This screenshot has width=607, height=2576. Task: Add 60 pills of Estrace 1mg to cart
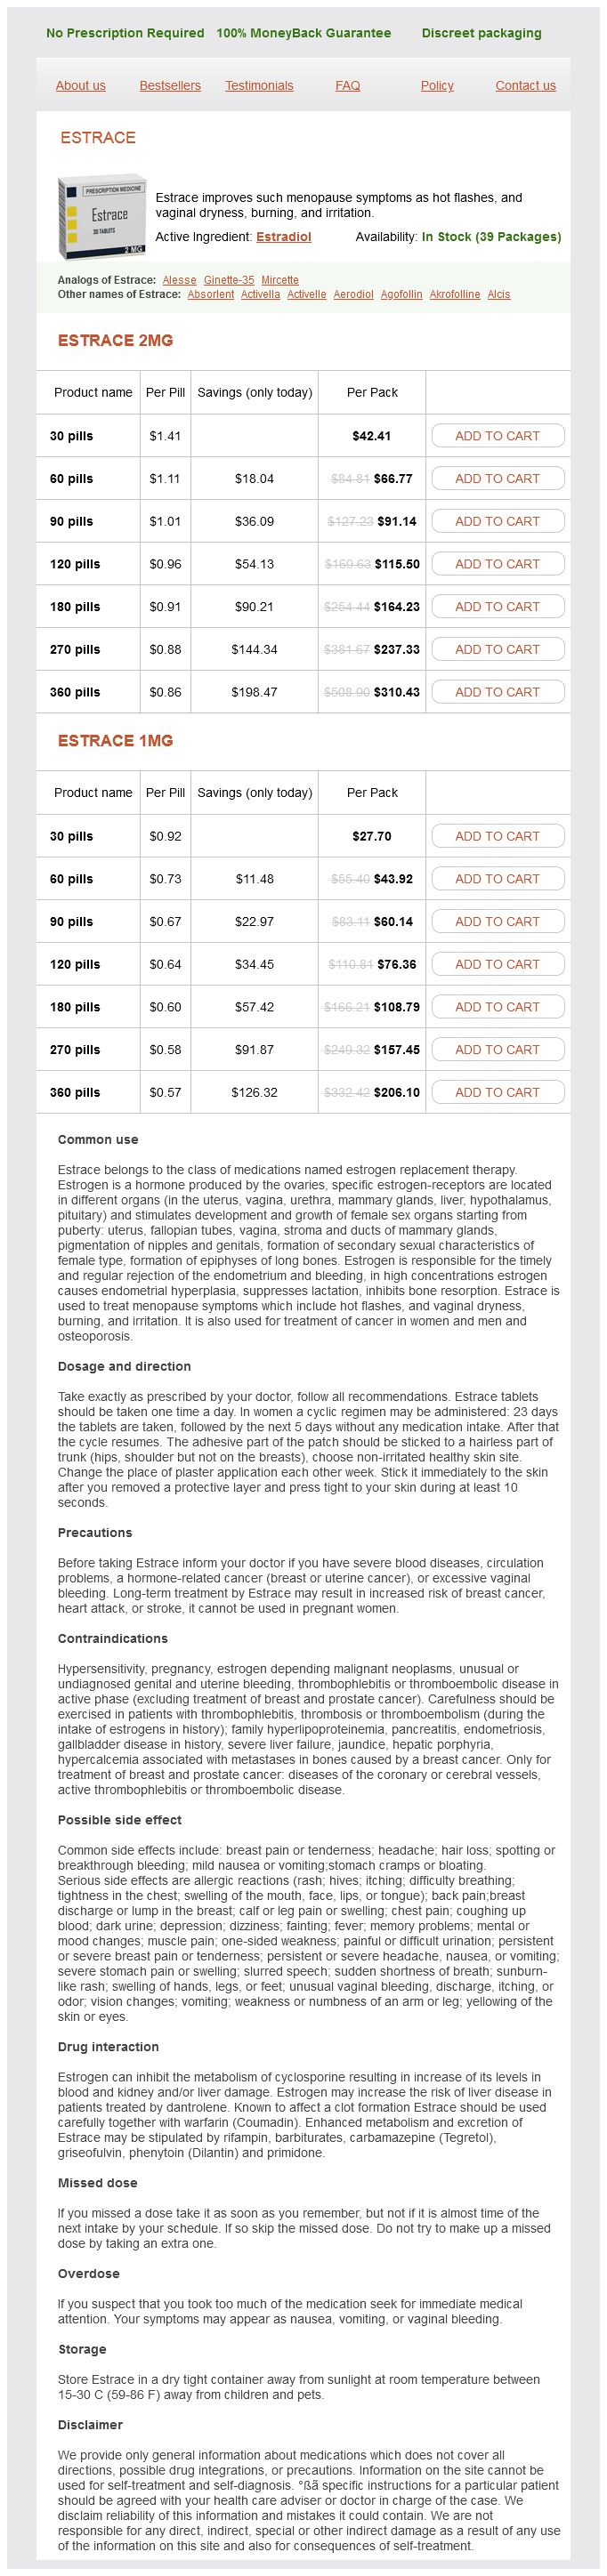click(497, 879)
